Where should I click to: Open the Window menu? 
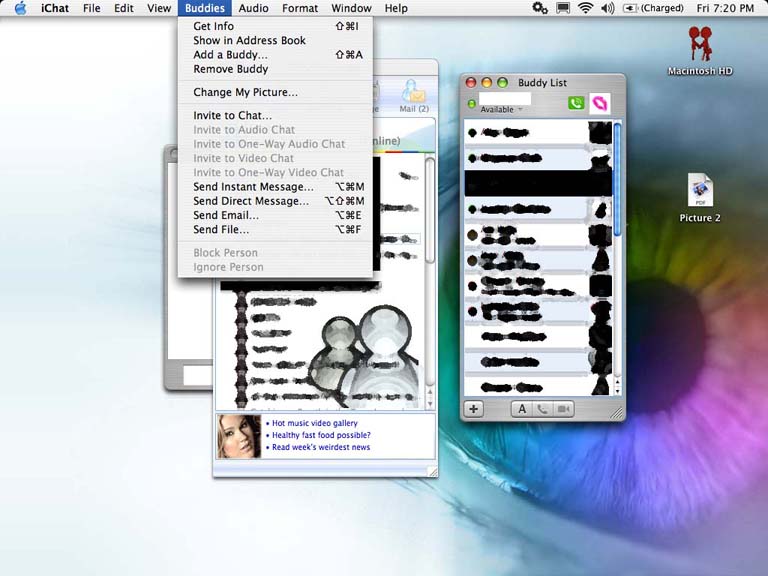point(351,8)
